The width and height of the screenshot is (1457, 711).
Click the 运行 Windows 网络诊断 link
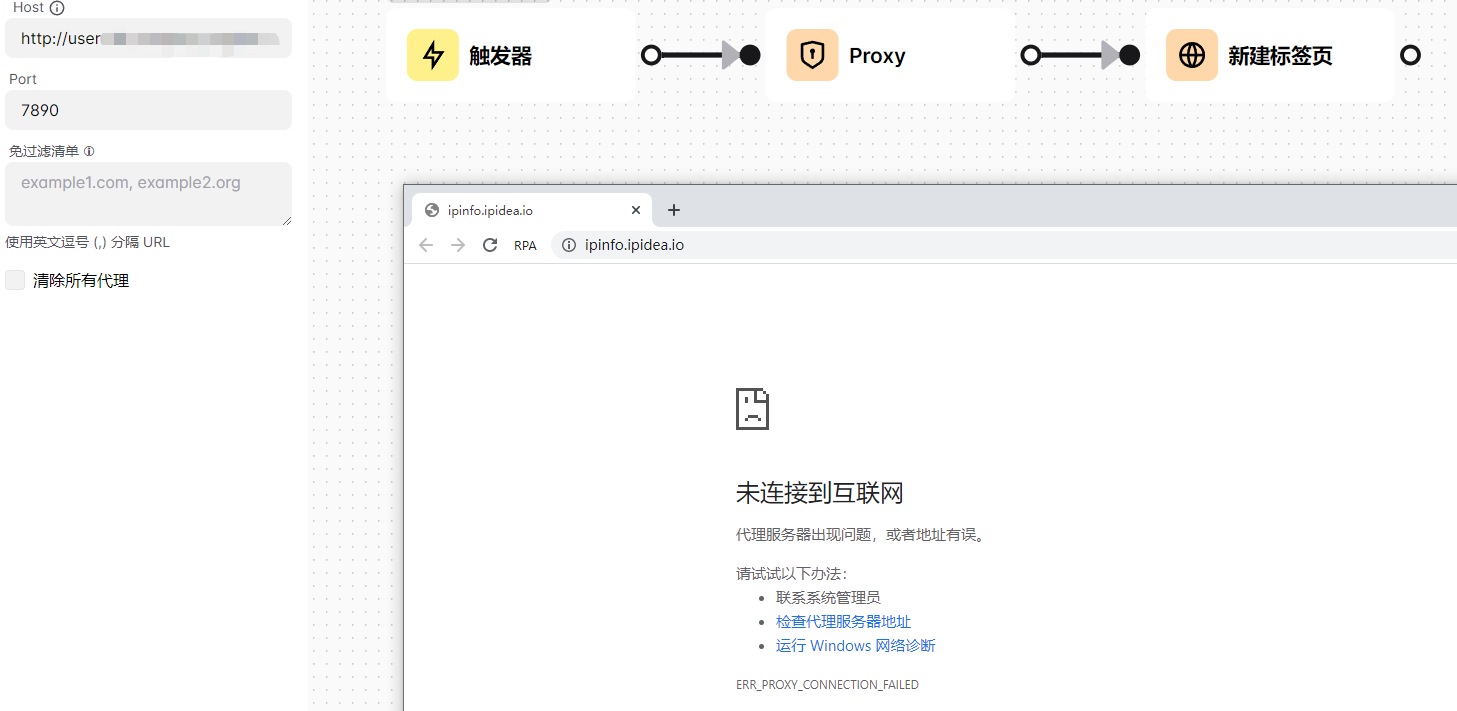pos(855,645)
